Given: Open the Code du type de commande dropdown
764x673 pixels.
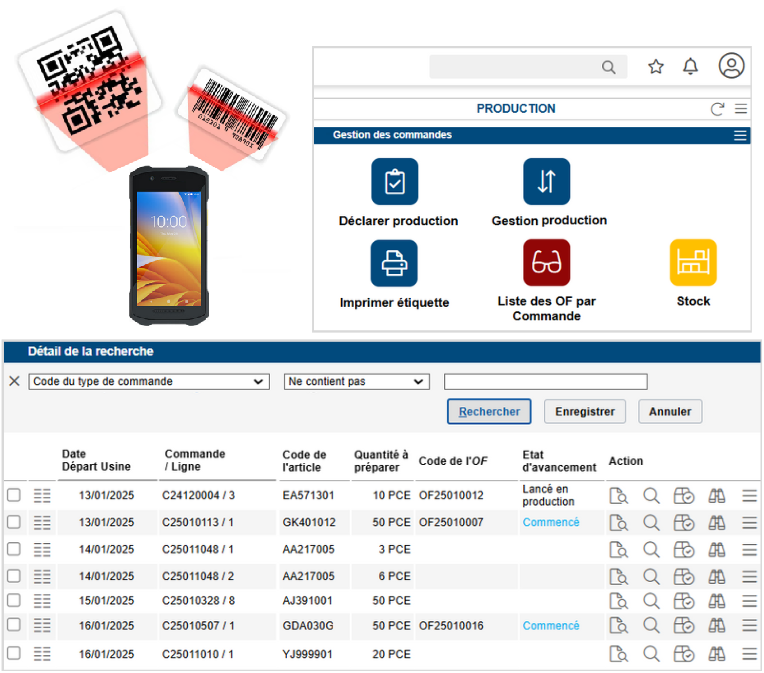Looking at the screenshot, I should pyautogui.click(x=149, y=382).
